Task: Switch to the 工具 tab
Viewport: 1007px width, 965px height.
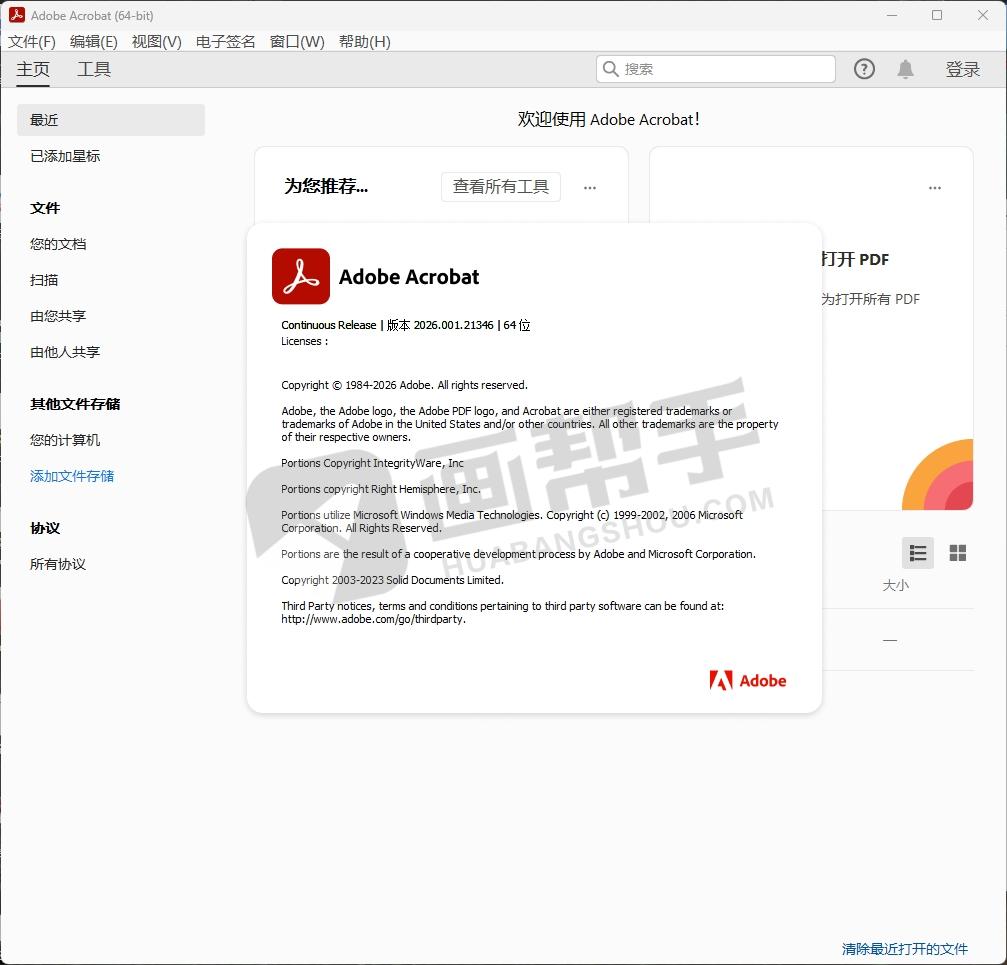Action: pyautogui.click(x=94, y=69)
